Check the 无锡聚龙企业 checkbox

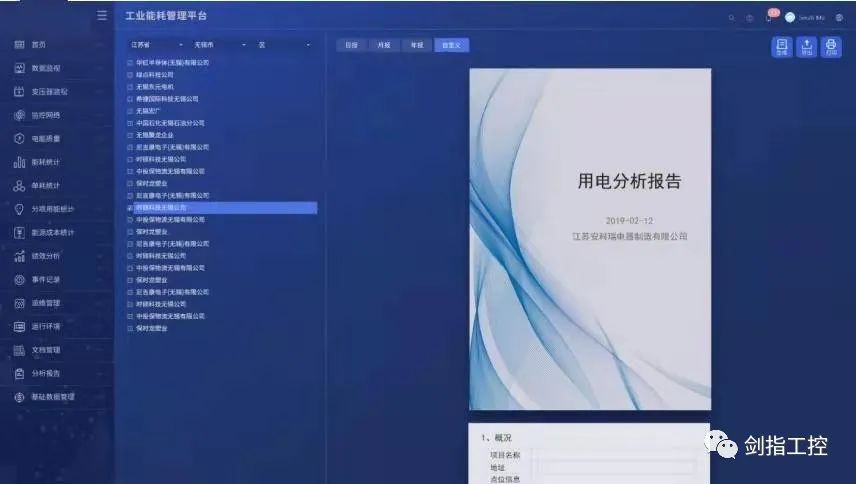(x=130, y=135)
